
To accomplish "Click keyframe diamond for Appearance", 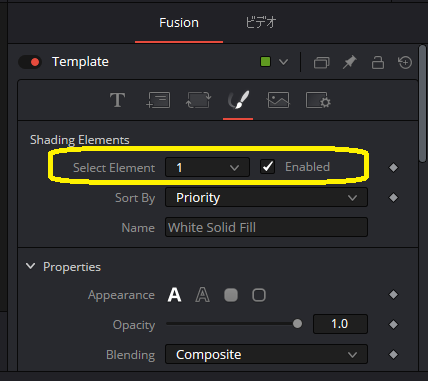I will coord(393,295).
